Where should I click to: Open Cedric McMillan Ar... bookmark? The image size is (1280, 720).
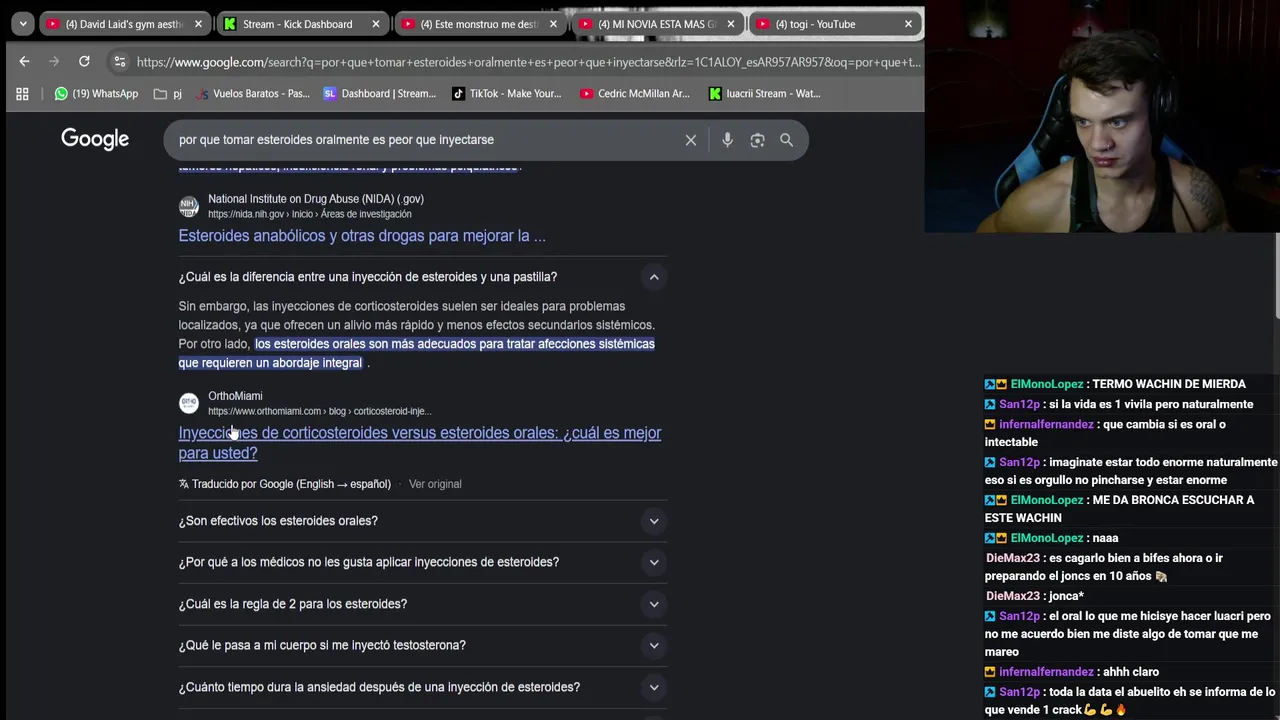coord(635,94)
